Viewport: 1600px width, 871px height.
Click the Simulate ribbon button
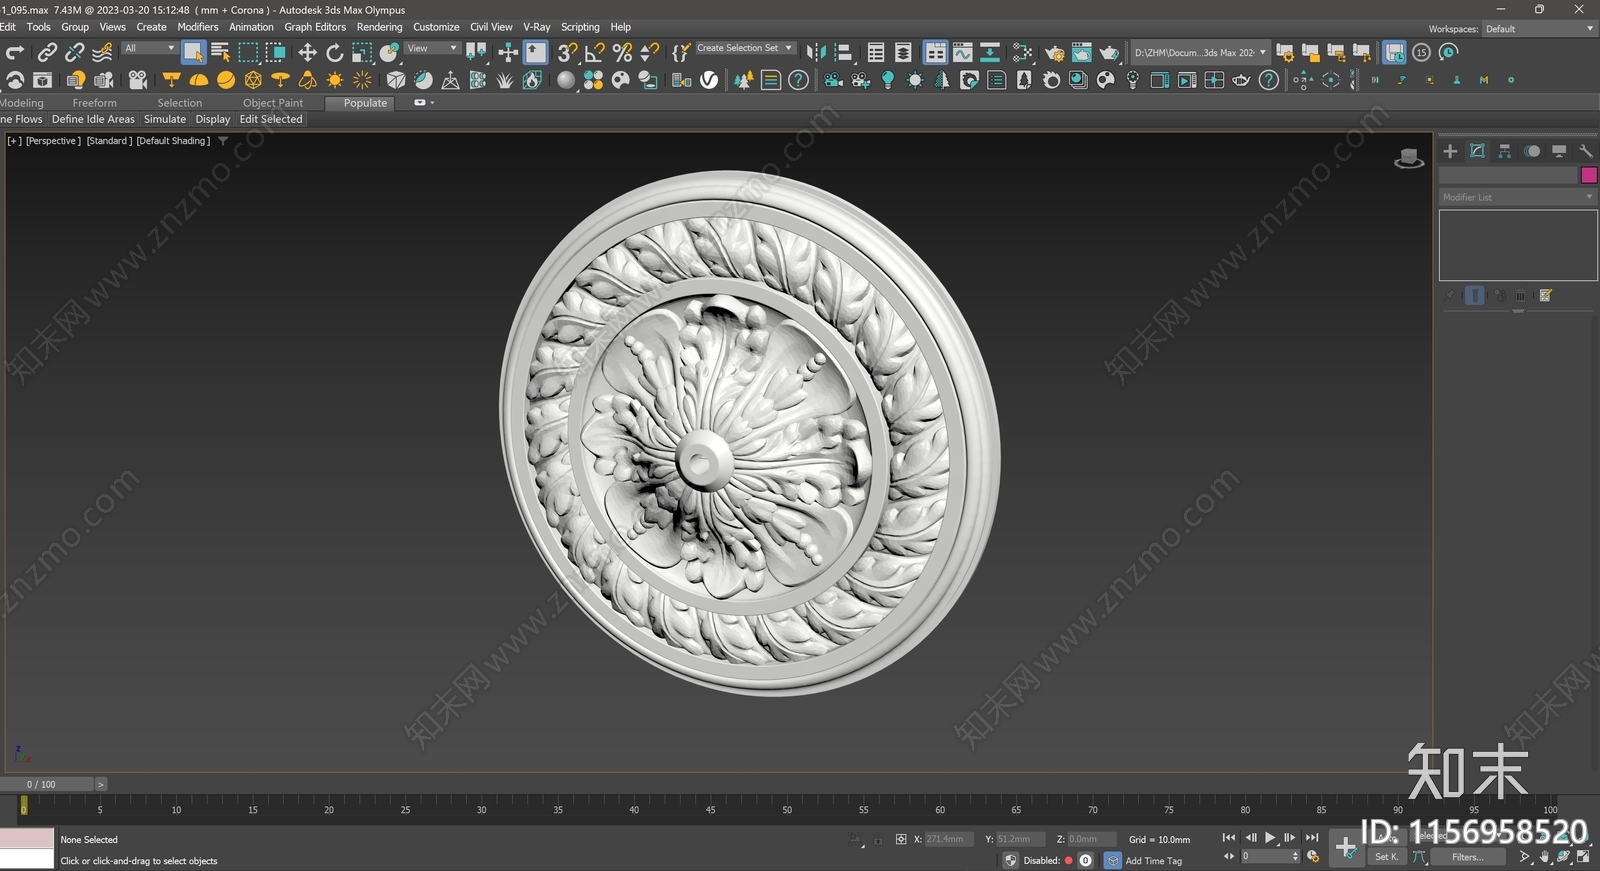[165, 119]
